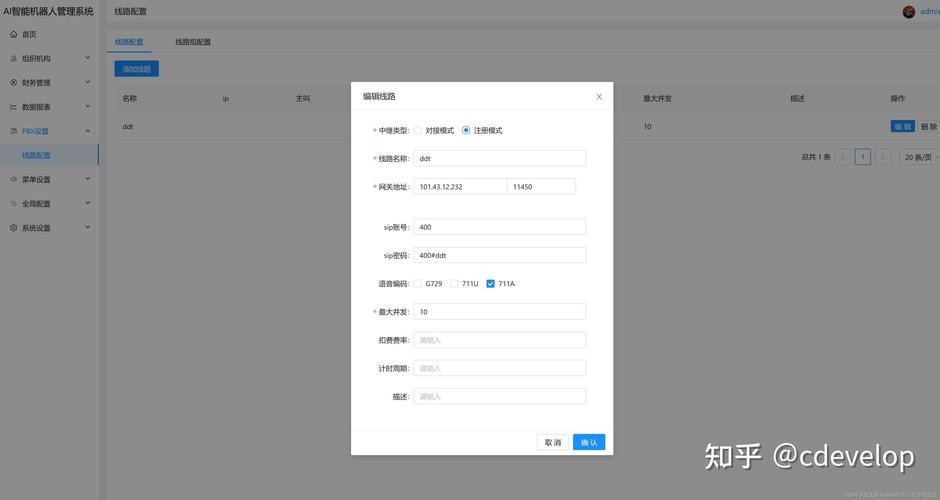Click the home icon beside 首页
This screenshot has height=500, width=940.
(13, 34)
